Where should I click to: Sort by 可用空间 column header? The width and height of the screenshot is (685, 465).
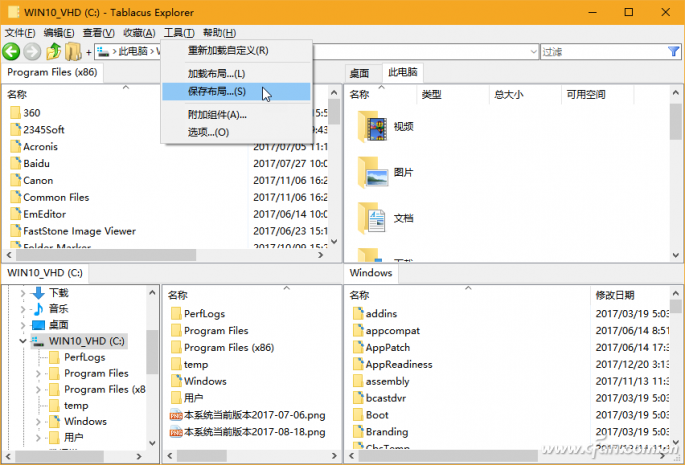(597, 94)
